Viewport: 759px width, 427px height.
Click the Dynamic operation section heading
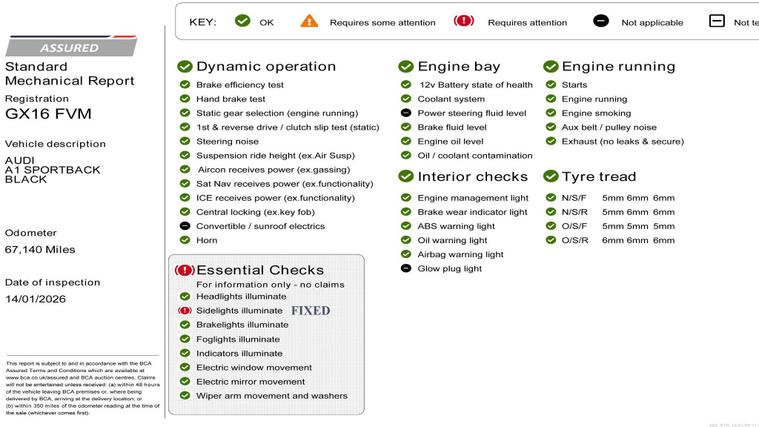(266, 67)
